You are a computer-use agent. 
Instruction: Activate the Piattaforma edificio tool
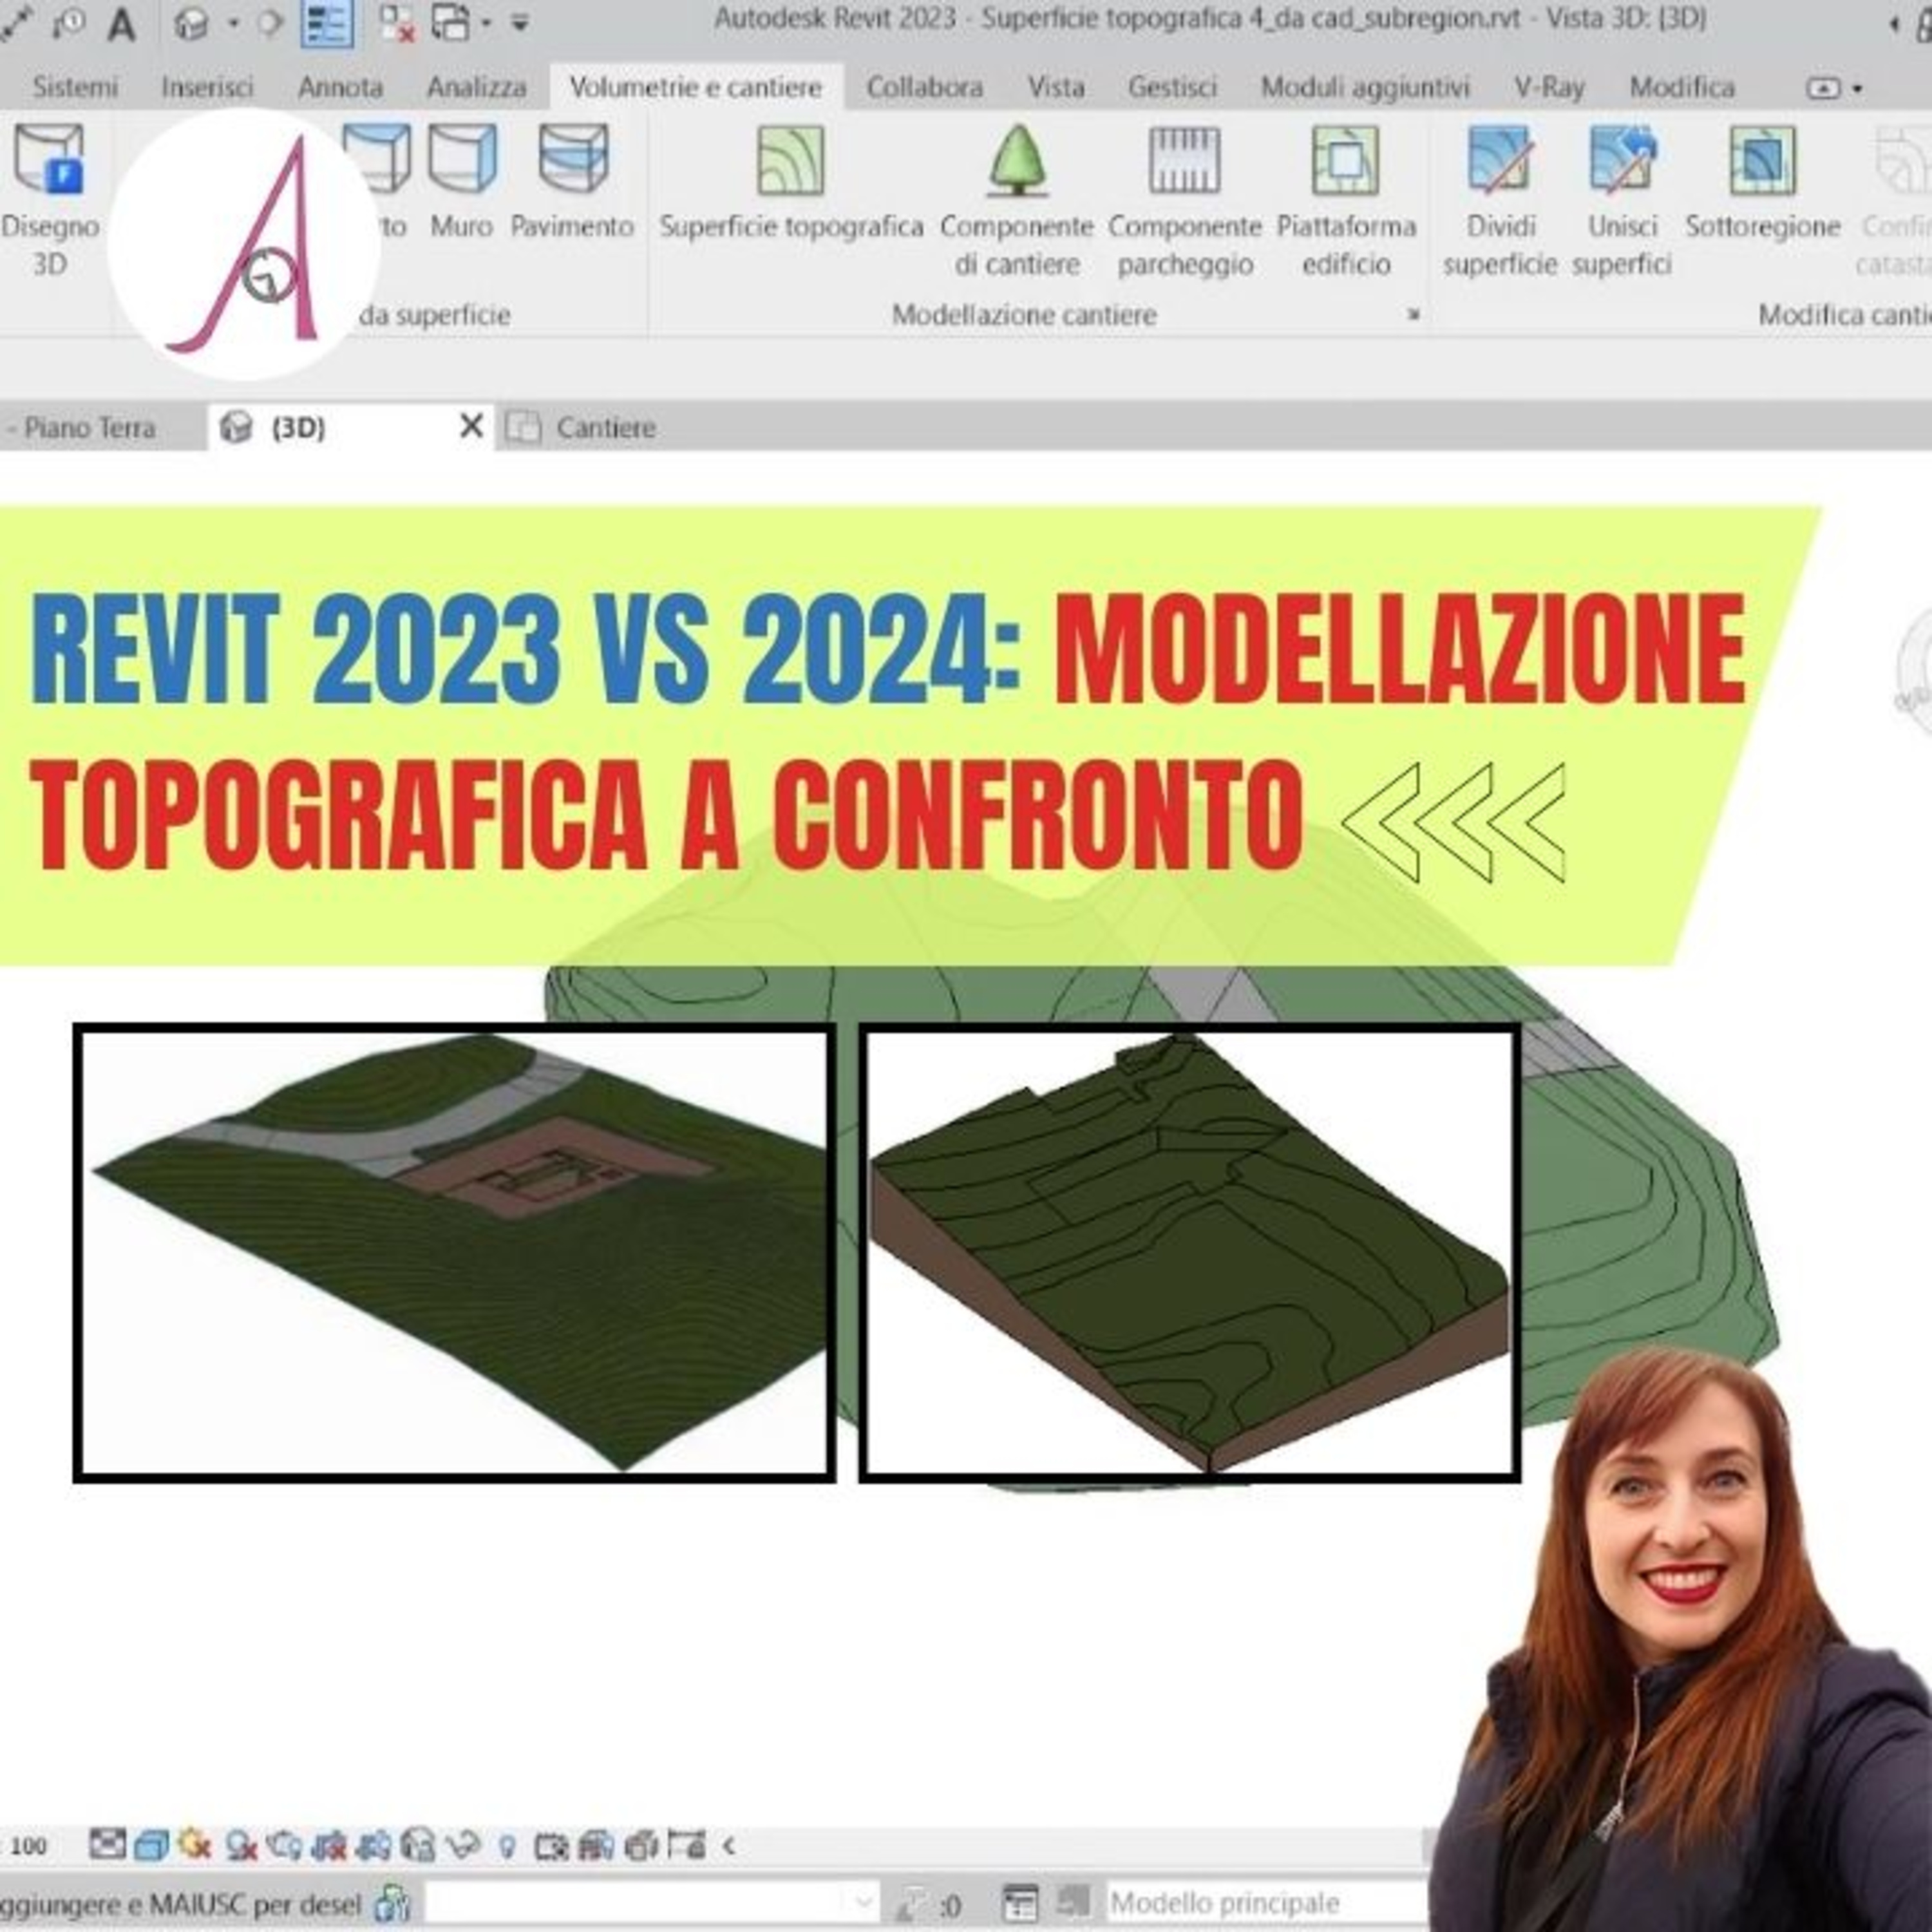pos(1346,200)
